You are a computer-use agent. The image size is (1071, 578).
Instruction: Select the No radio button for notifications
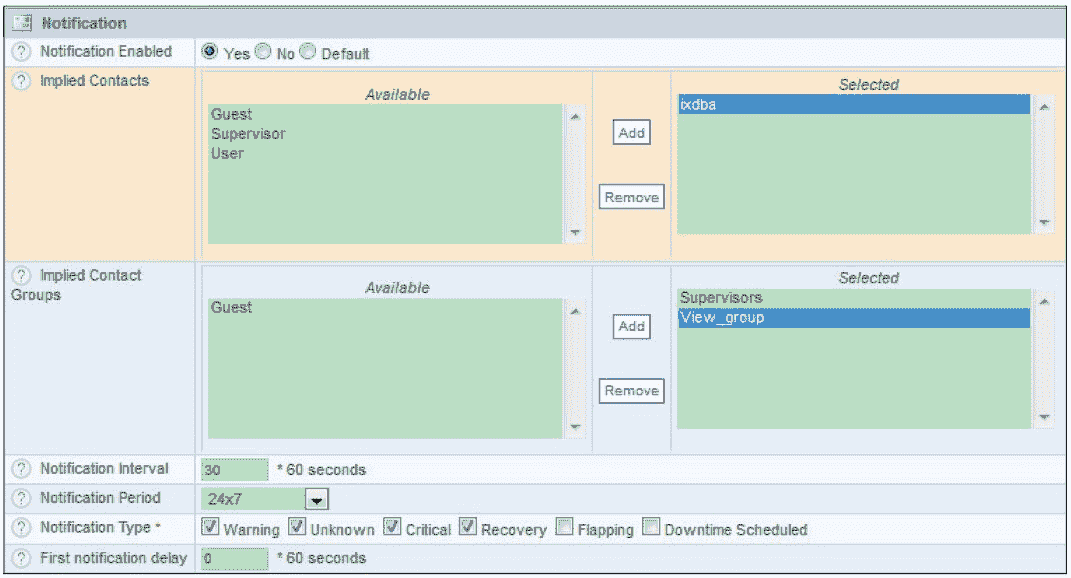tap(265, 52)
